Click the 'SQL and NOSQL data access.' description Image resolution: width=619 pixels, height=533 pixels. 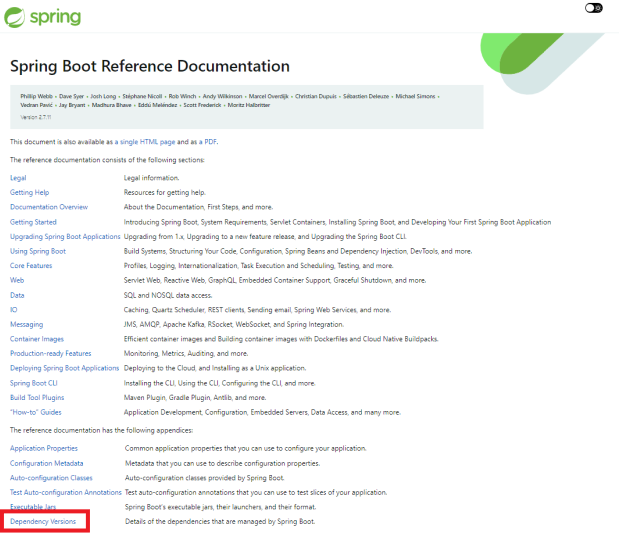point(168,295)
